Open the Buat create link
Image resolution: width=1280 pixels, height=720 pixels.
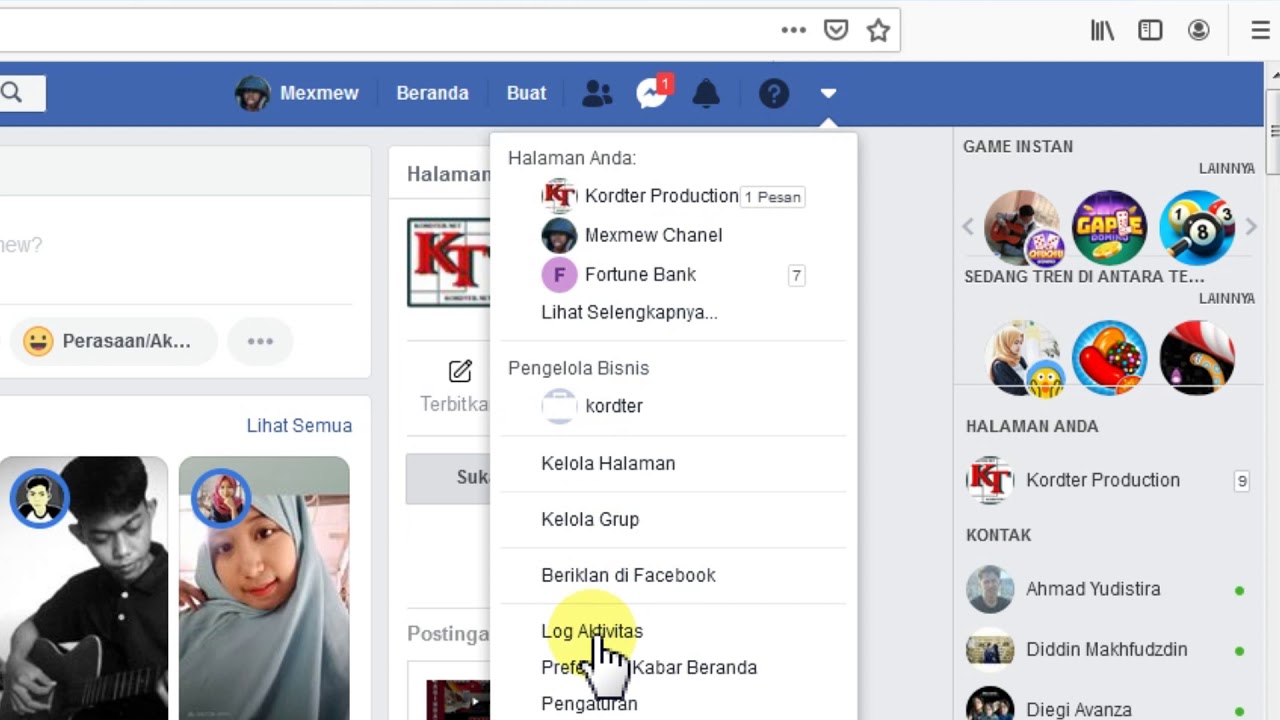click(526, 93)
